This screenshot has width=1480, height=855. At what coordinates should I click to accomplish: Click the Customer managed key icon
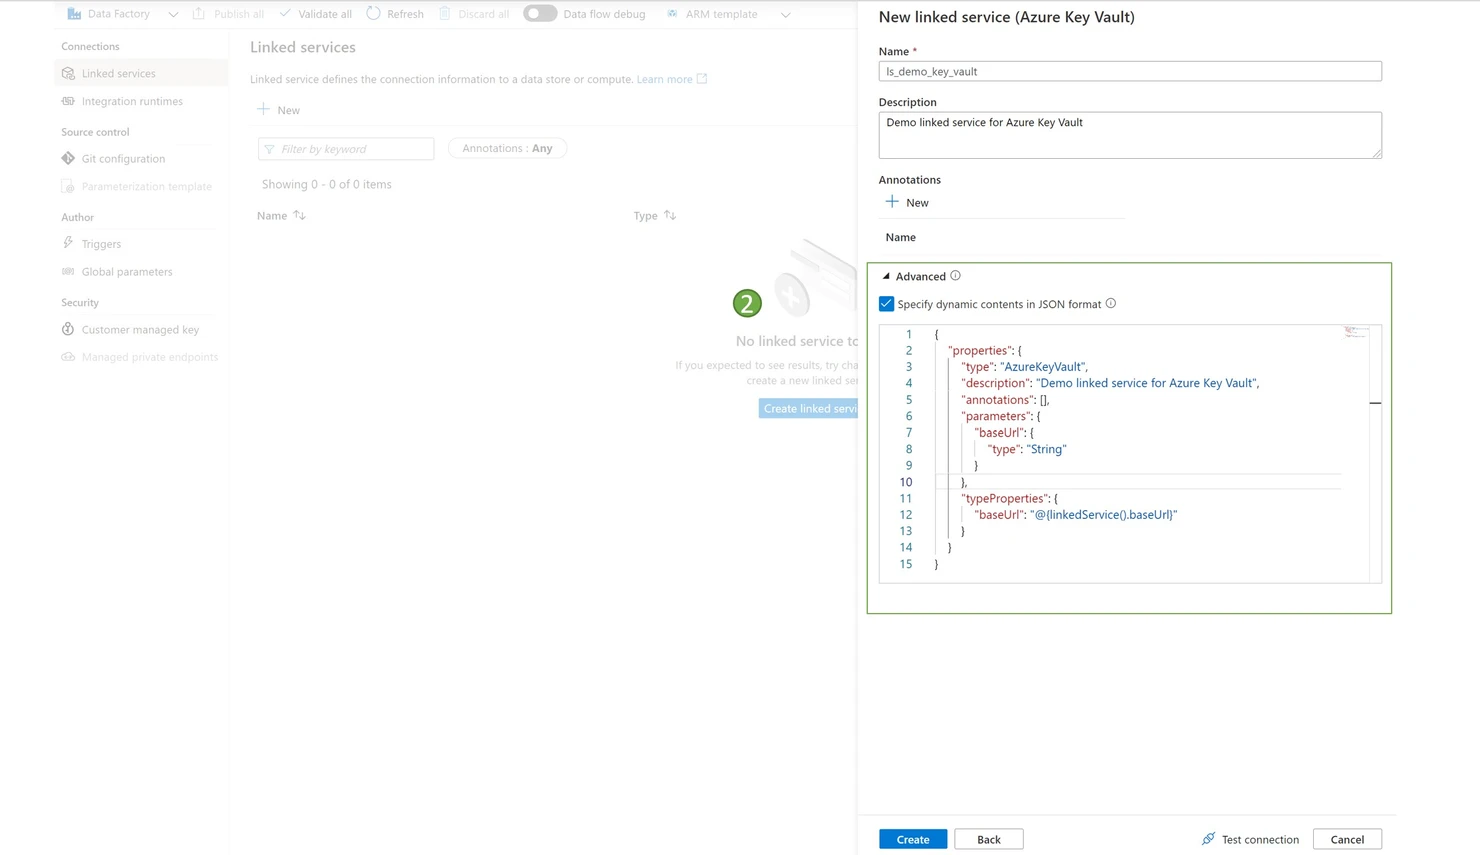click(68, 329)
